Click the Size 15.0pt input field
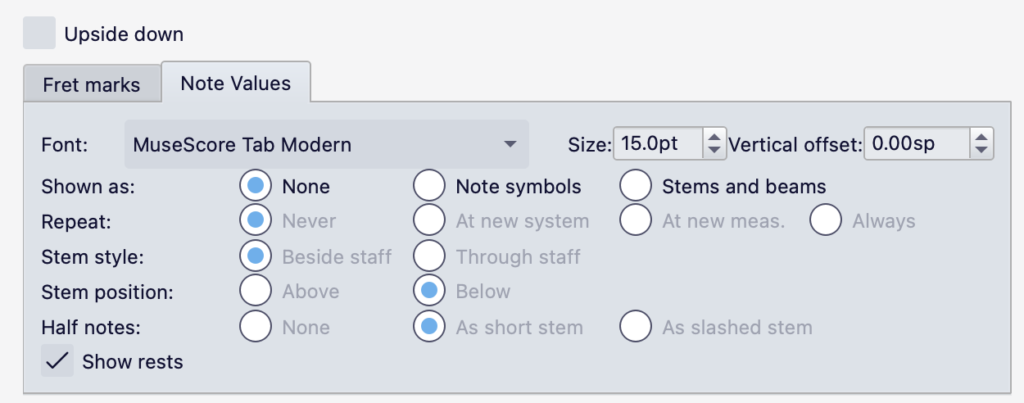 coord(658,144)
